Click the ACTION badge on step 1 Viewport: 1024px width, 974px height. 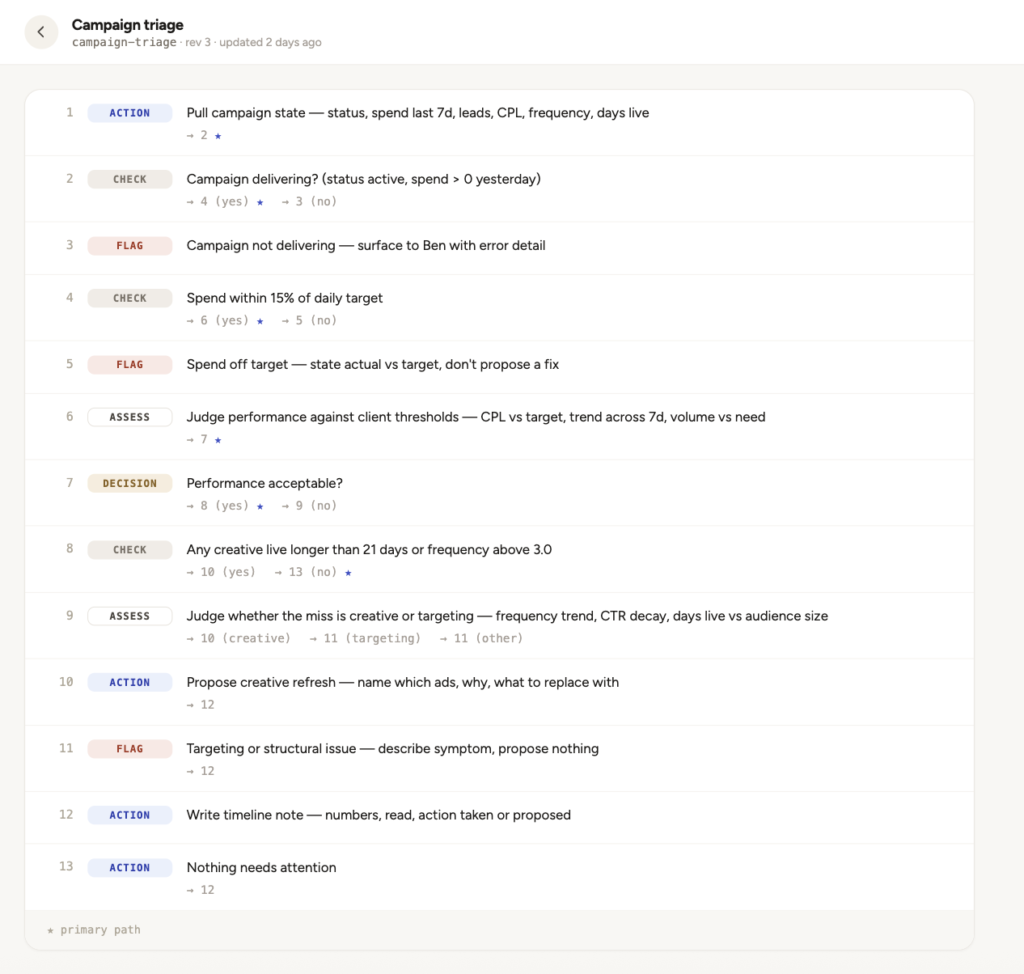click(x=129, y=113)
